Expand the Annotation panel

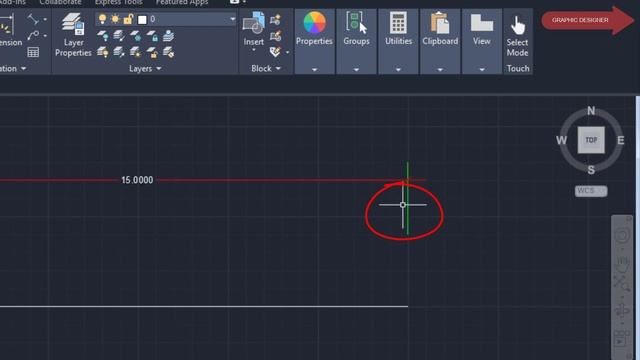[13, 69]
